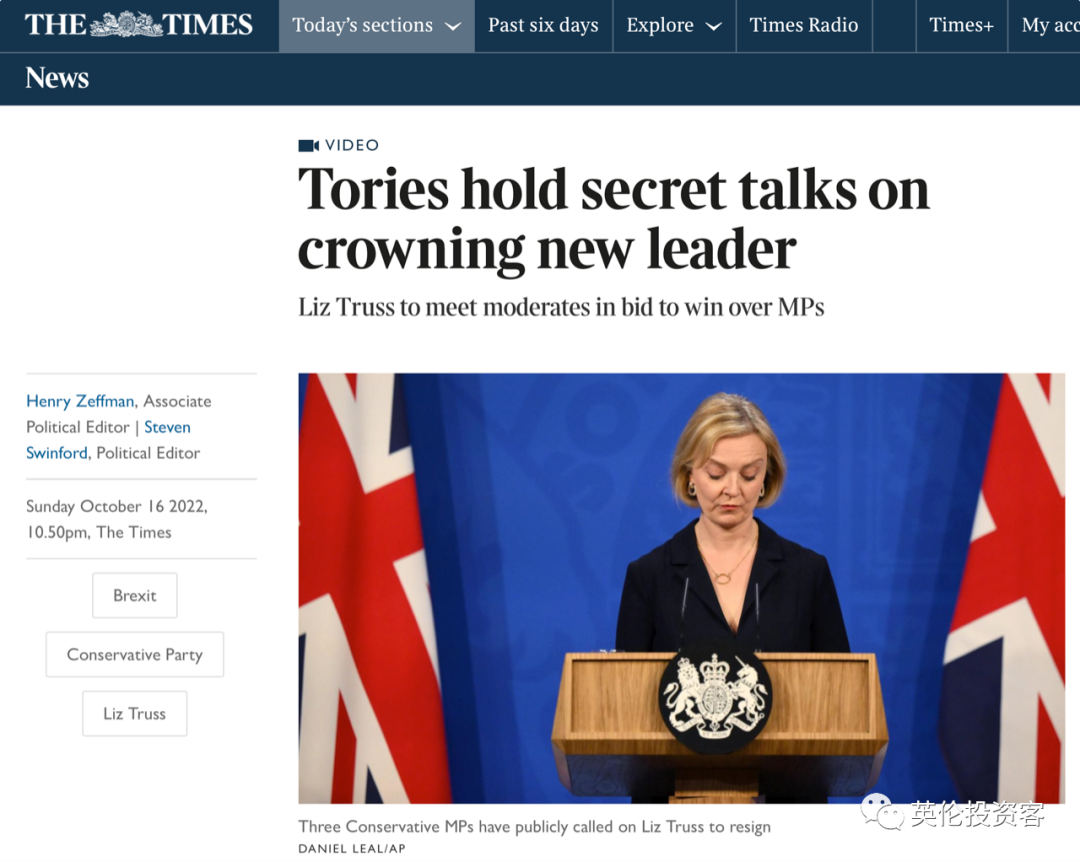Open Past six days tab
Image resolution: width=1080 pixels, height=862 pixels.
click(x=543, y=25)
